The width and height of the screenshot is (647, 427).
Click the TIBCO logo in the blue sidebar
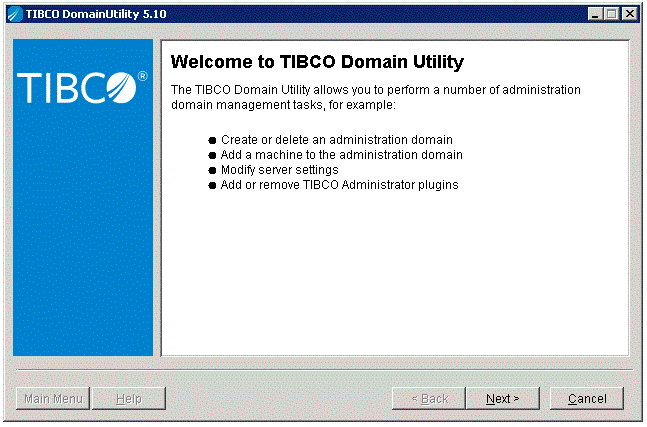[82, 87]
